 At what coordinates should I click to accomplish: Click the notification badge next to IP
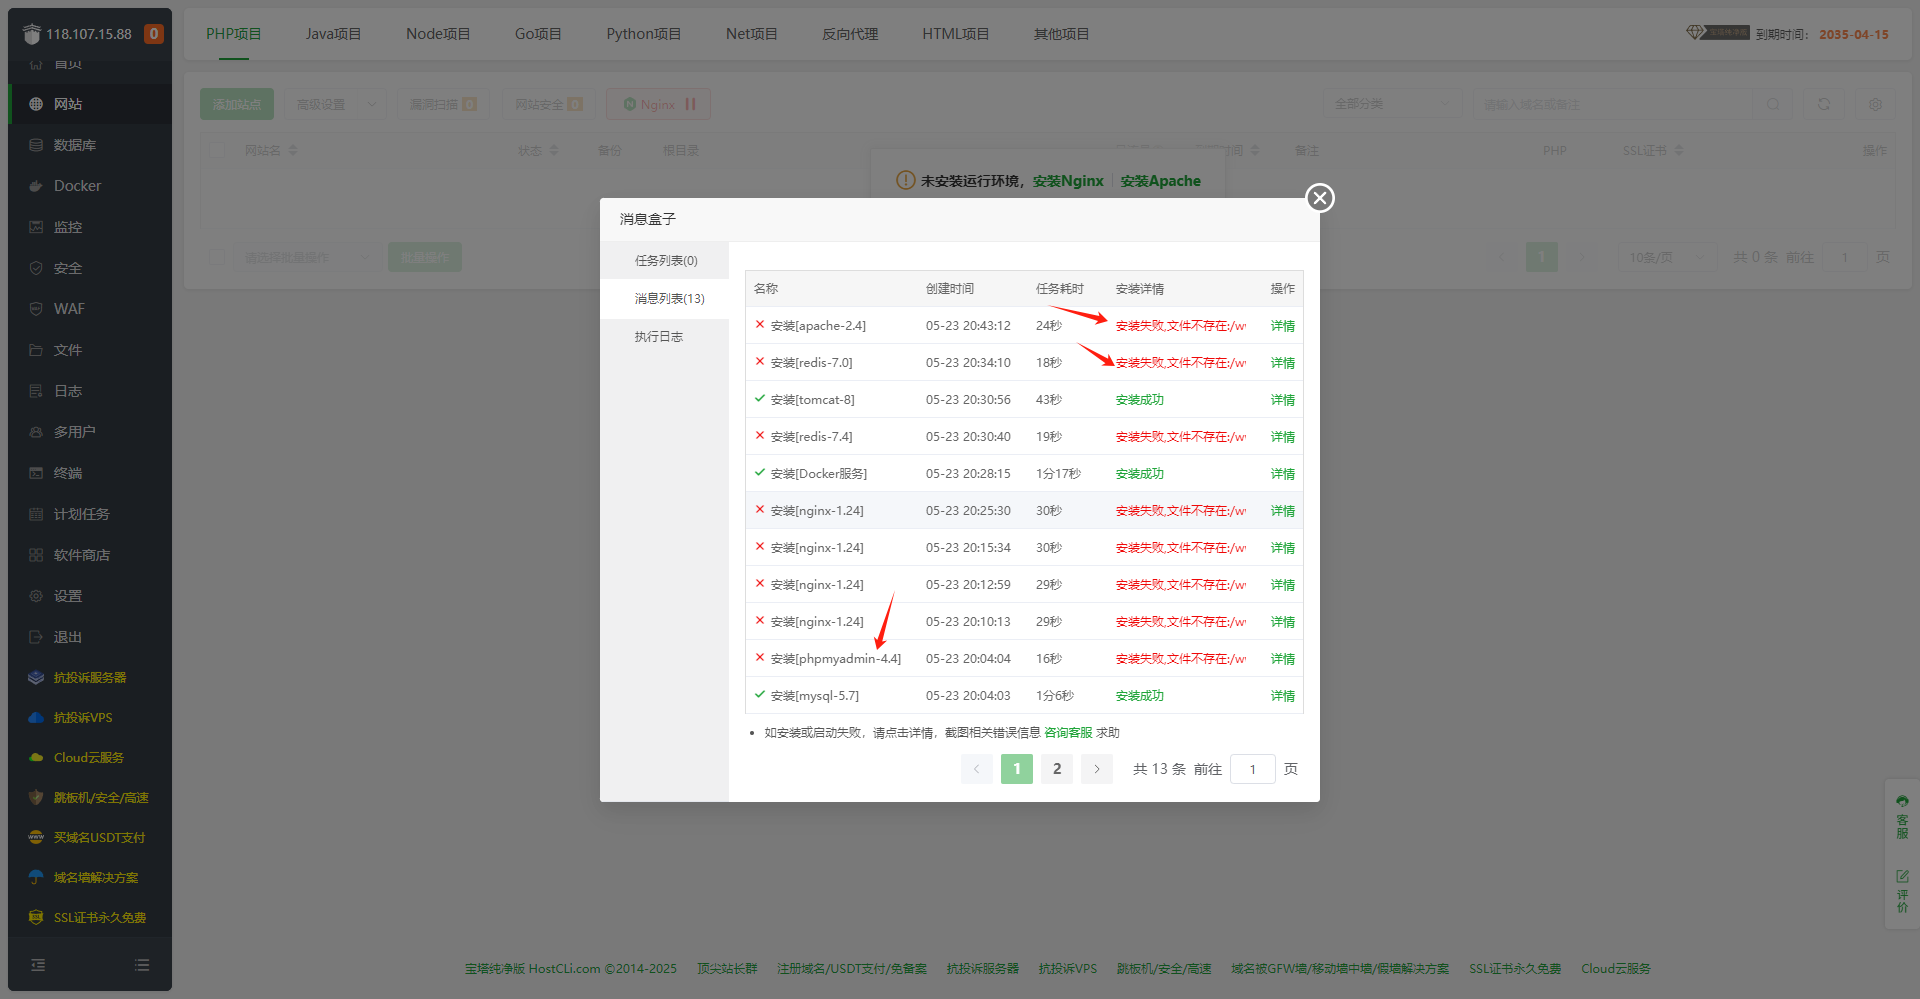(153, 34)
